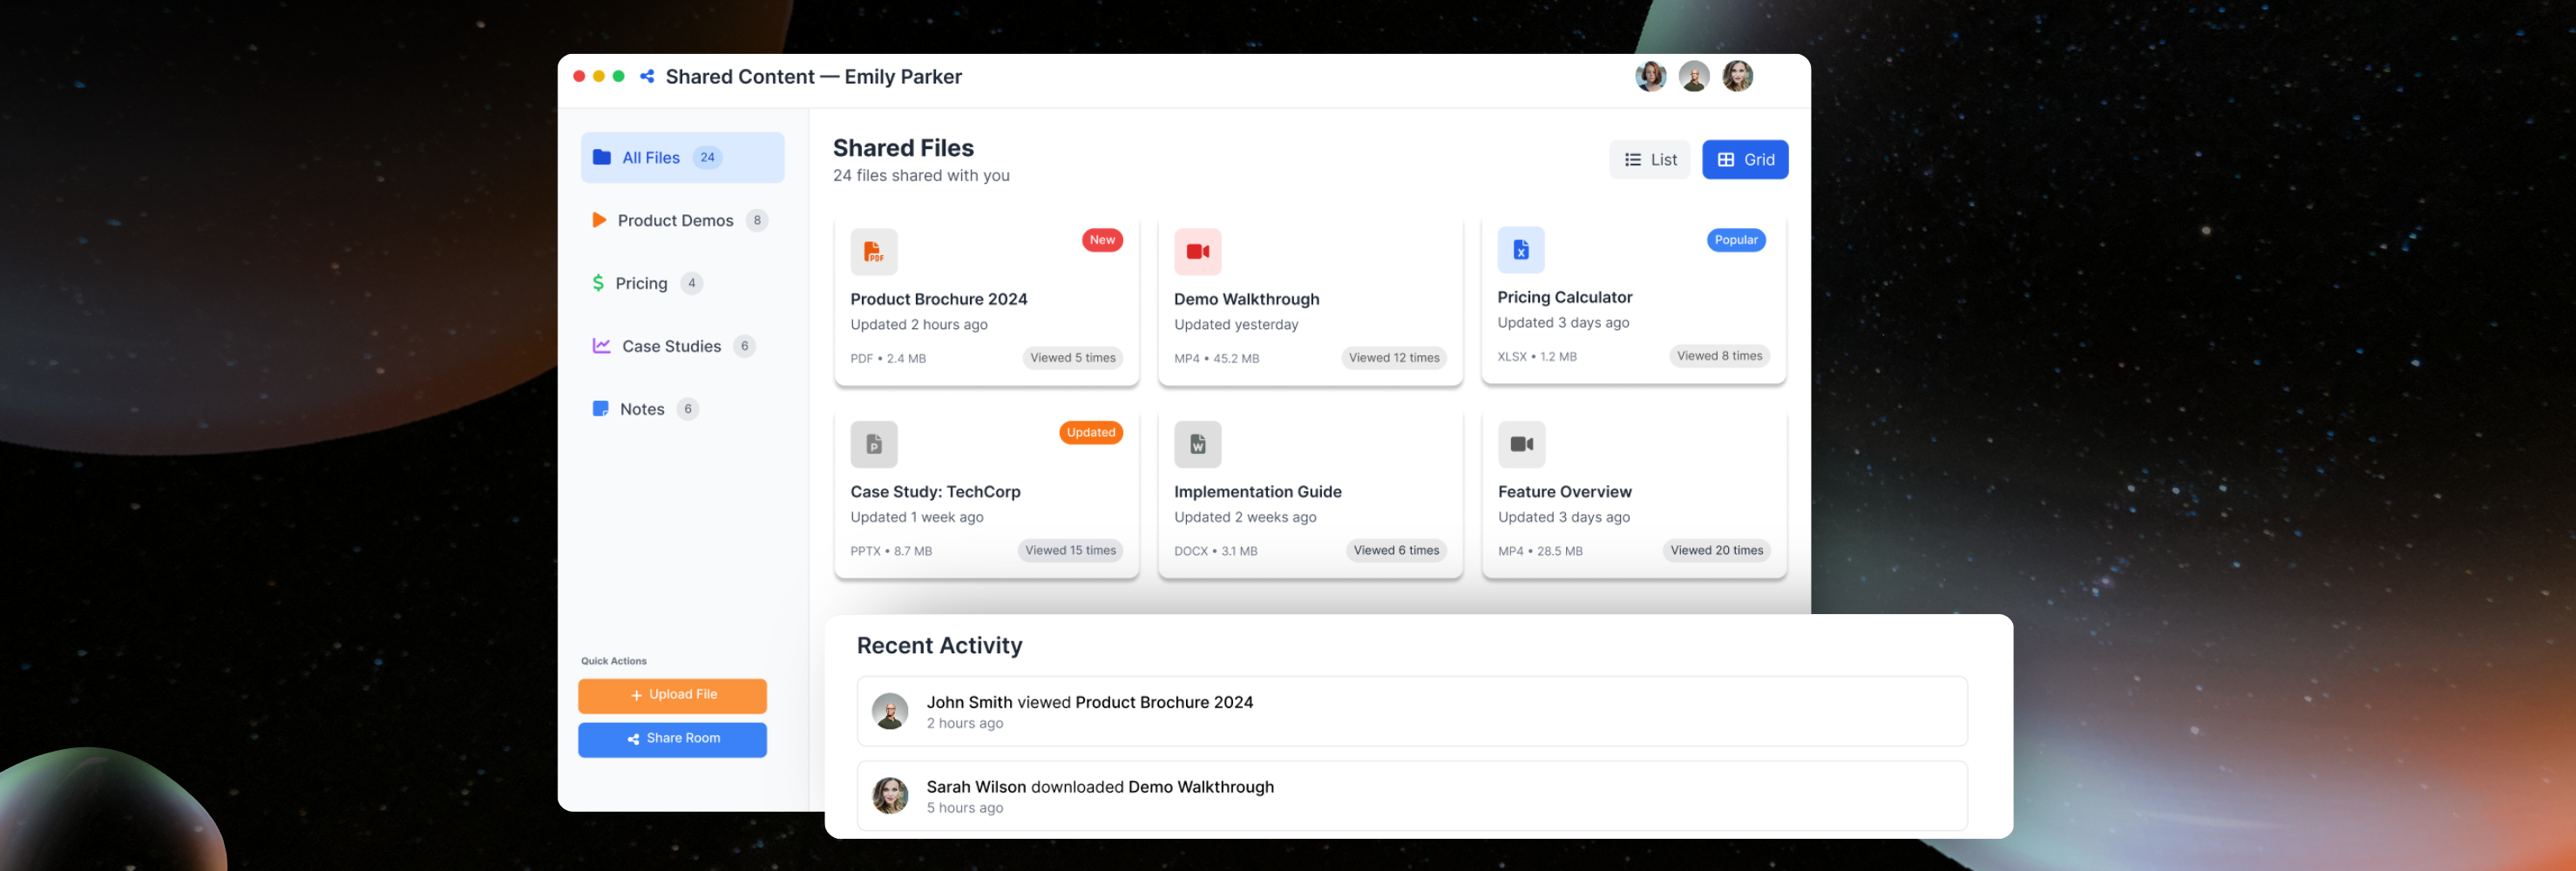Click the Word icon on Implementation Guide
2576x871 pixels.
click(1197, 444)
